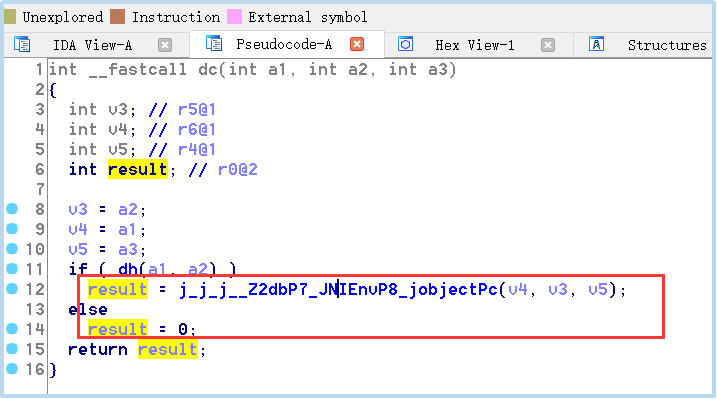Close the Hex View-1 tab
This screenshot has width=718, height=399.
coord(548,45)
